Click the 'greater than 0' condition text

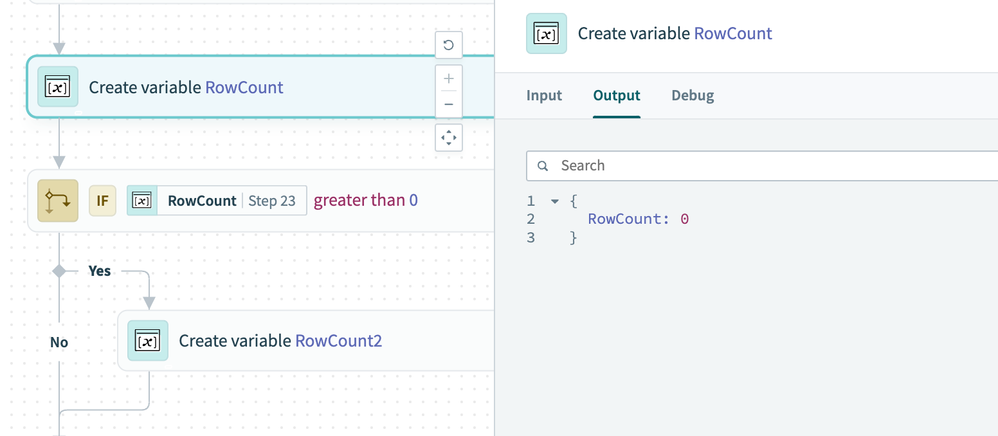(366, 200)
